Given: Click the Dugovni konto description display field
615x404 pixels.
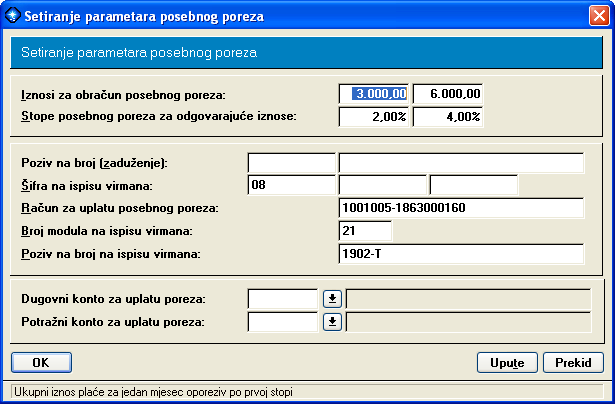Looking at the screenshot, I should 468,299.
